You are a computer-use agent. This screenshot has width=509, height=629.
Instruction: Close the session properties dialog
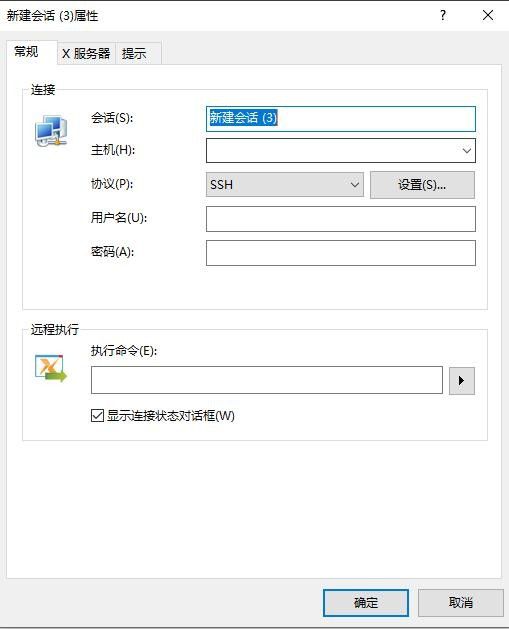(488, 15)
